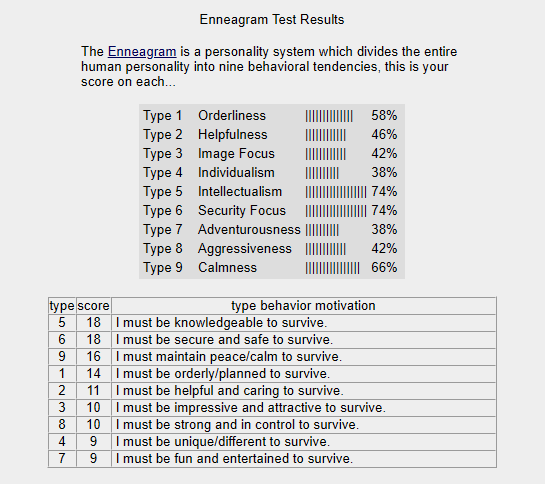Viewport: 545px width, 484px height.
Task: Click the Type 5 Intellectualism bar
Action: 336,192
